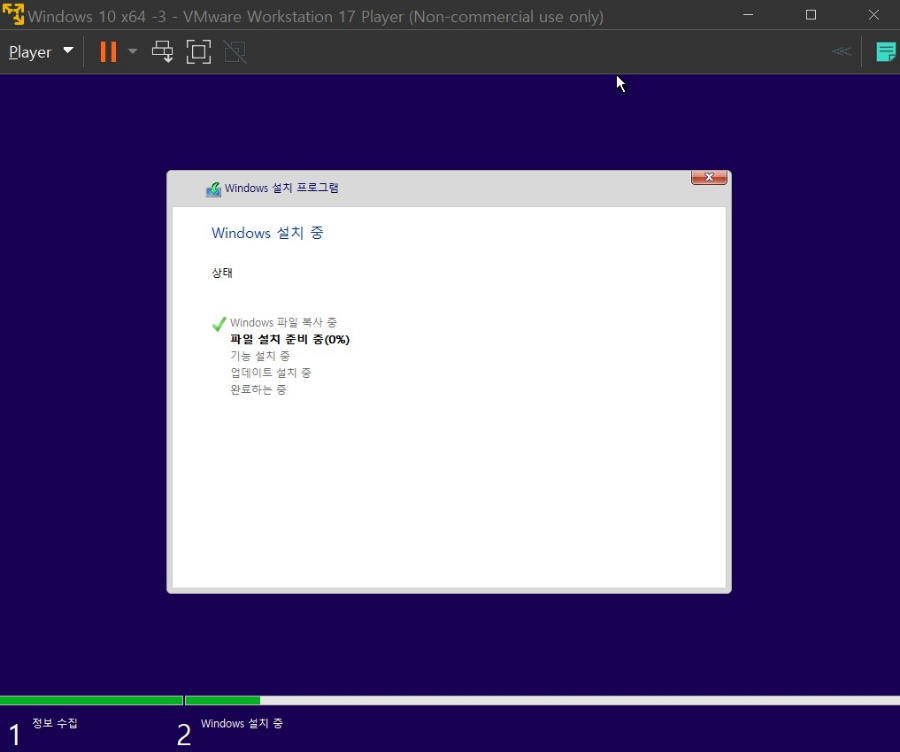
Task: Send Ctrl+Alt+Del to the virtual machine
Action: click(x=162, y=52)
